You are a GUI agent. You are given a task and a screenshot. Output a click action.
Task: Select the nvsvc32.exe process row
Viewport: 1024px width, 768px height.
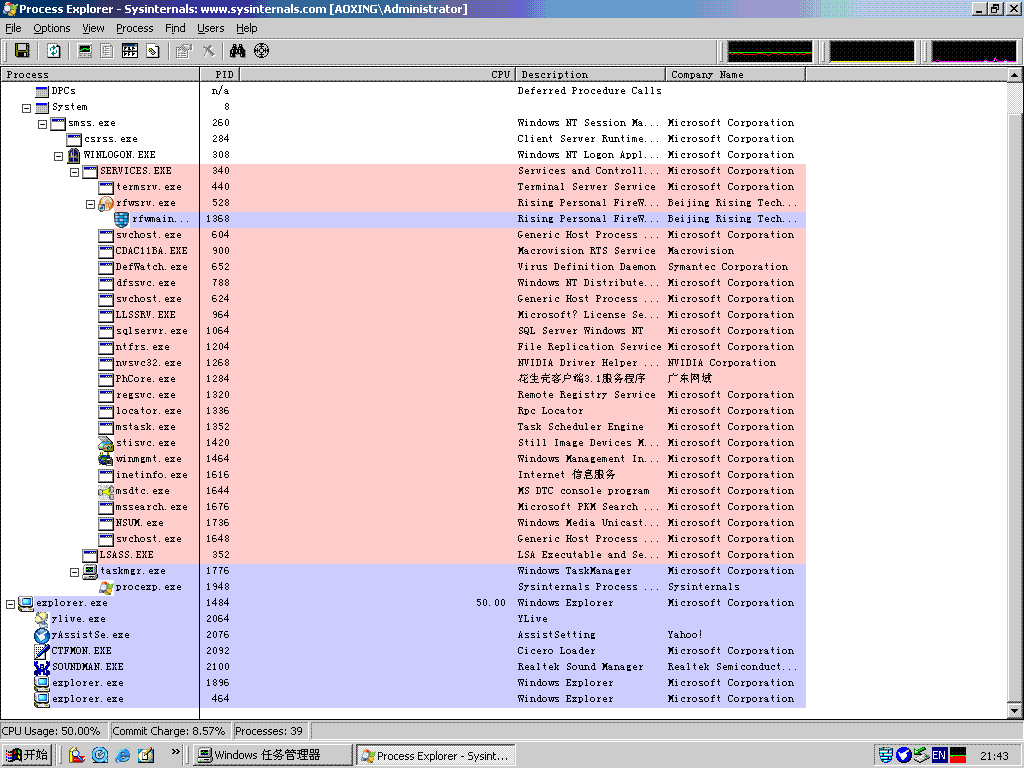click(403, 363)
